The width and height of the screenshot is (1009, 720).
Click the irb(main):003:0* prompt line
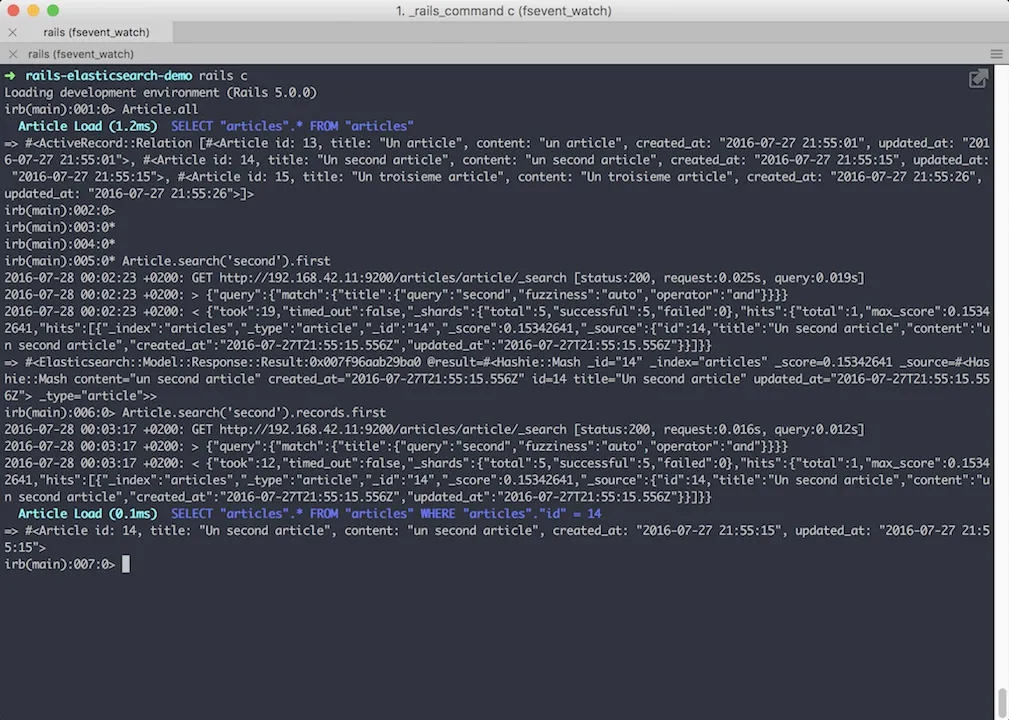click(x=60, y=227)
